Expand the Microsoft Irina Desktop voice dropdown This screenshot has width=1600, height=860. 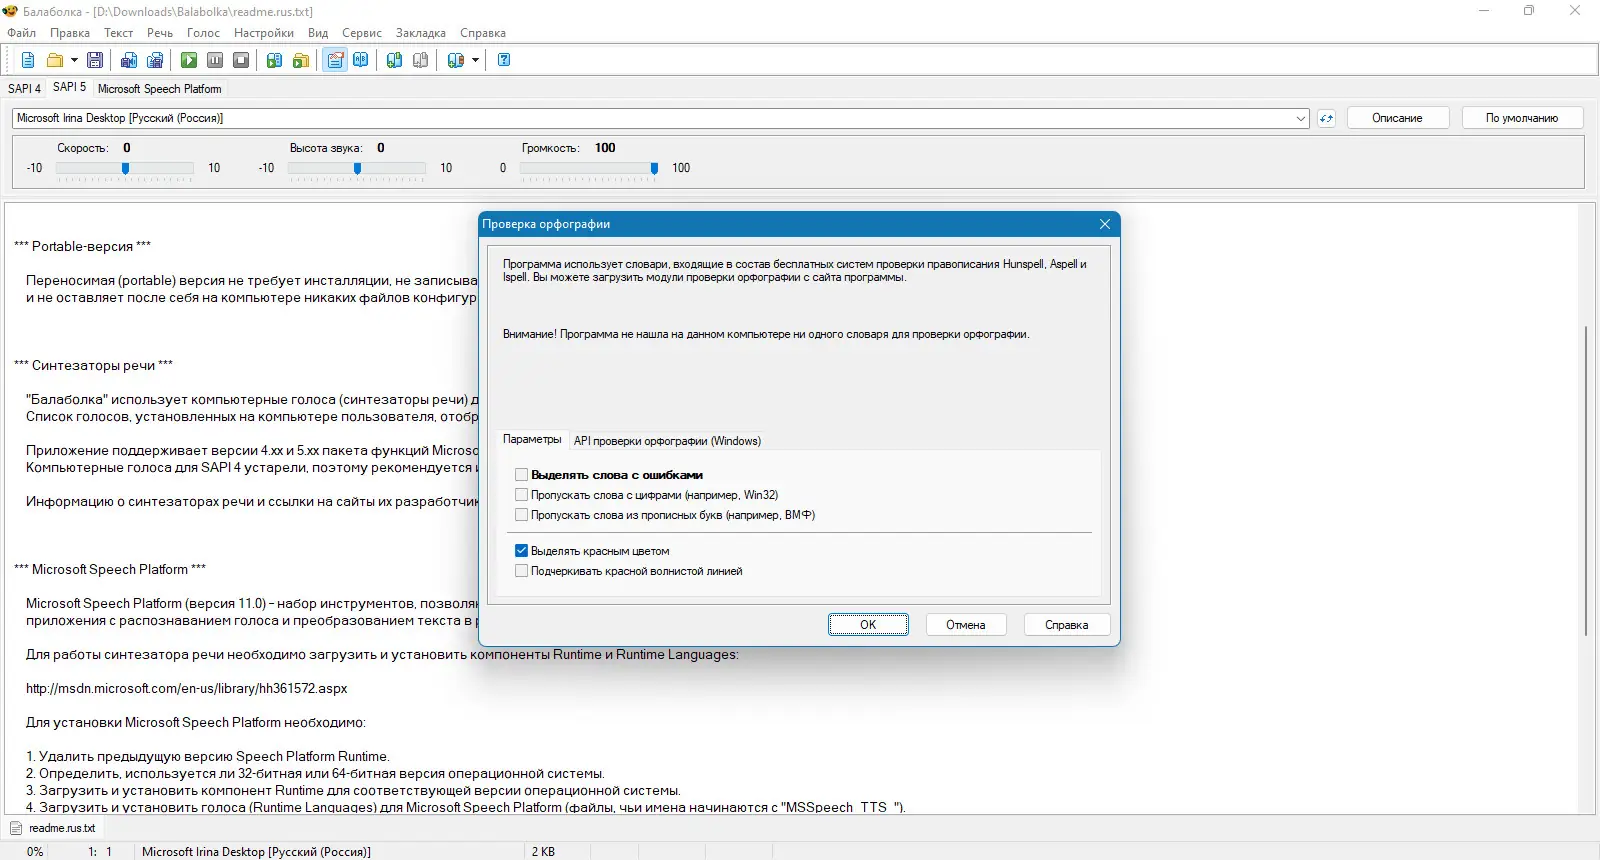[x=1301, y=118]
